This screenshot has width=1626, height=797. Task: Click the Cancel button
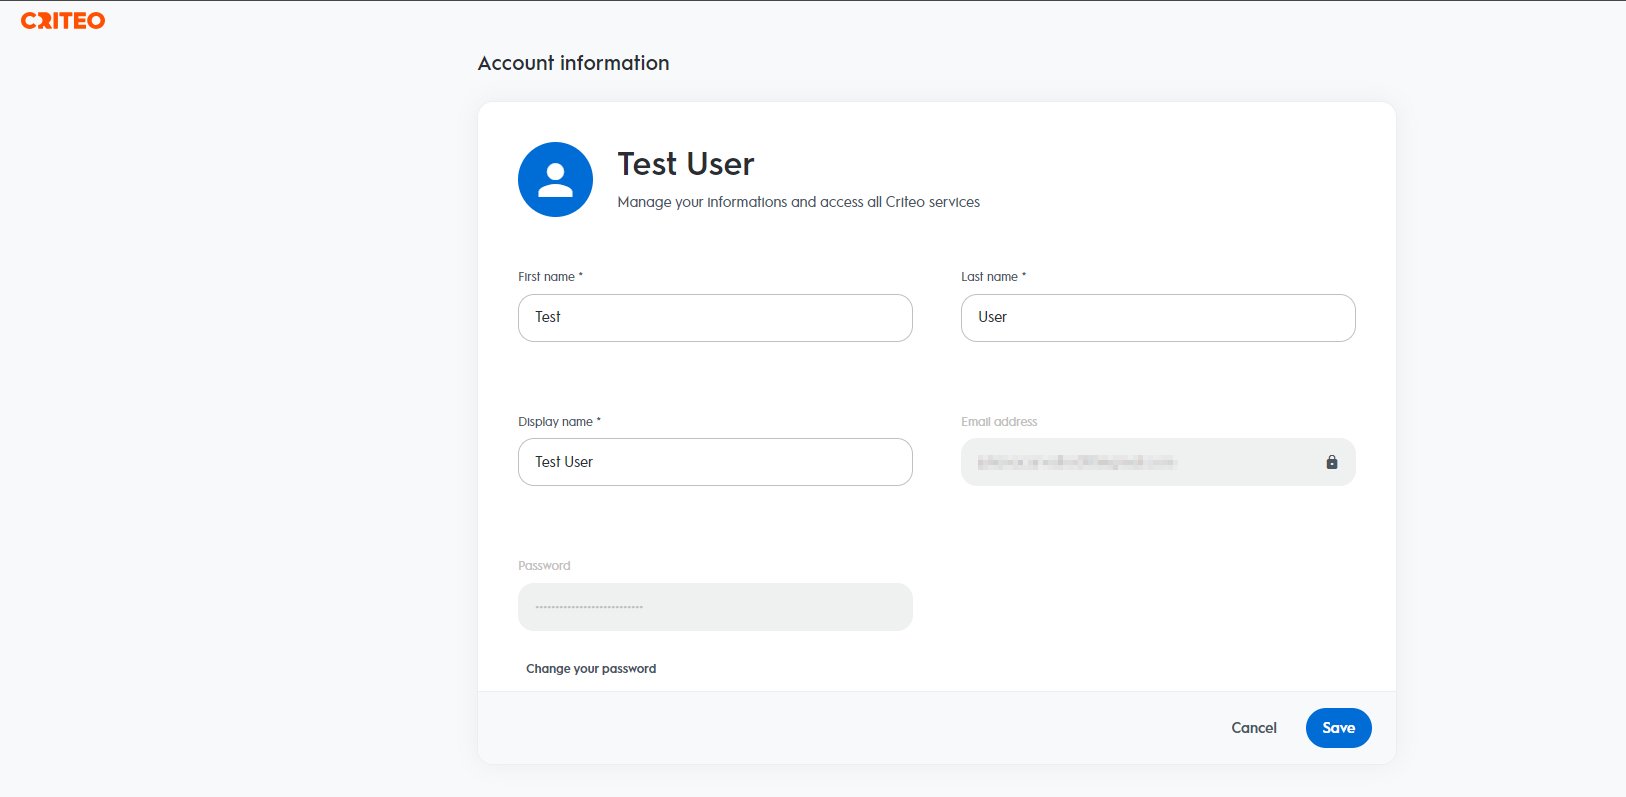1254,728
